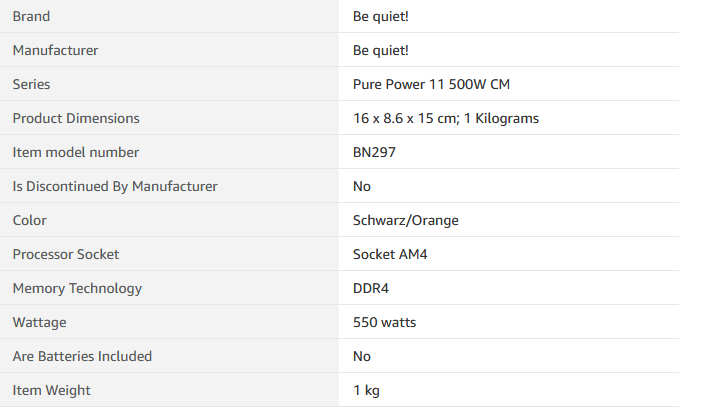Screen dimensions: 704x410
Task: Select the DDR4 value
Action: [x=371, y=288]
